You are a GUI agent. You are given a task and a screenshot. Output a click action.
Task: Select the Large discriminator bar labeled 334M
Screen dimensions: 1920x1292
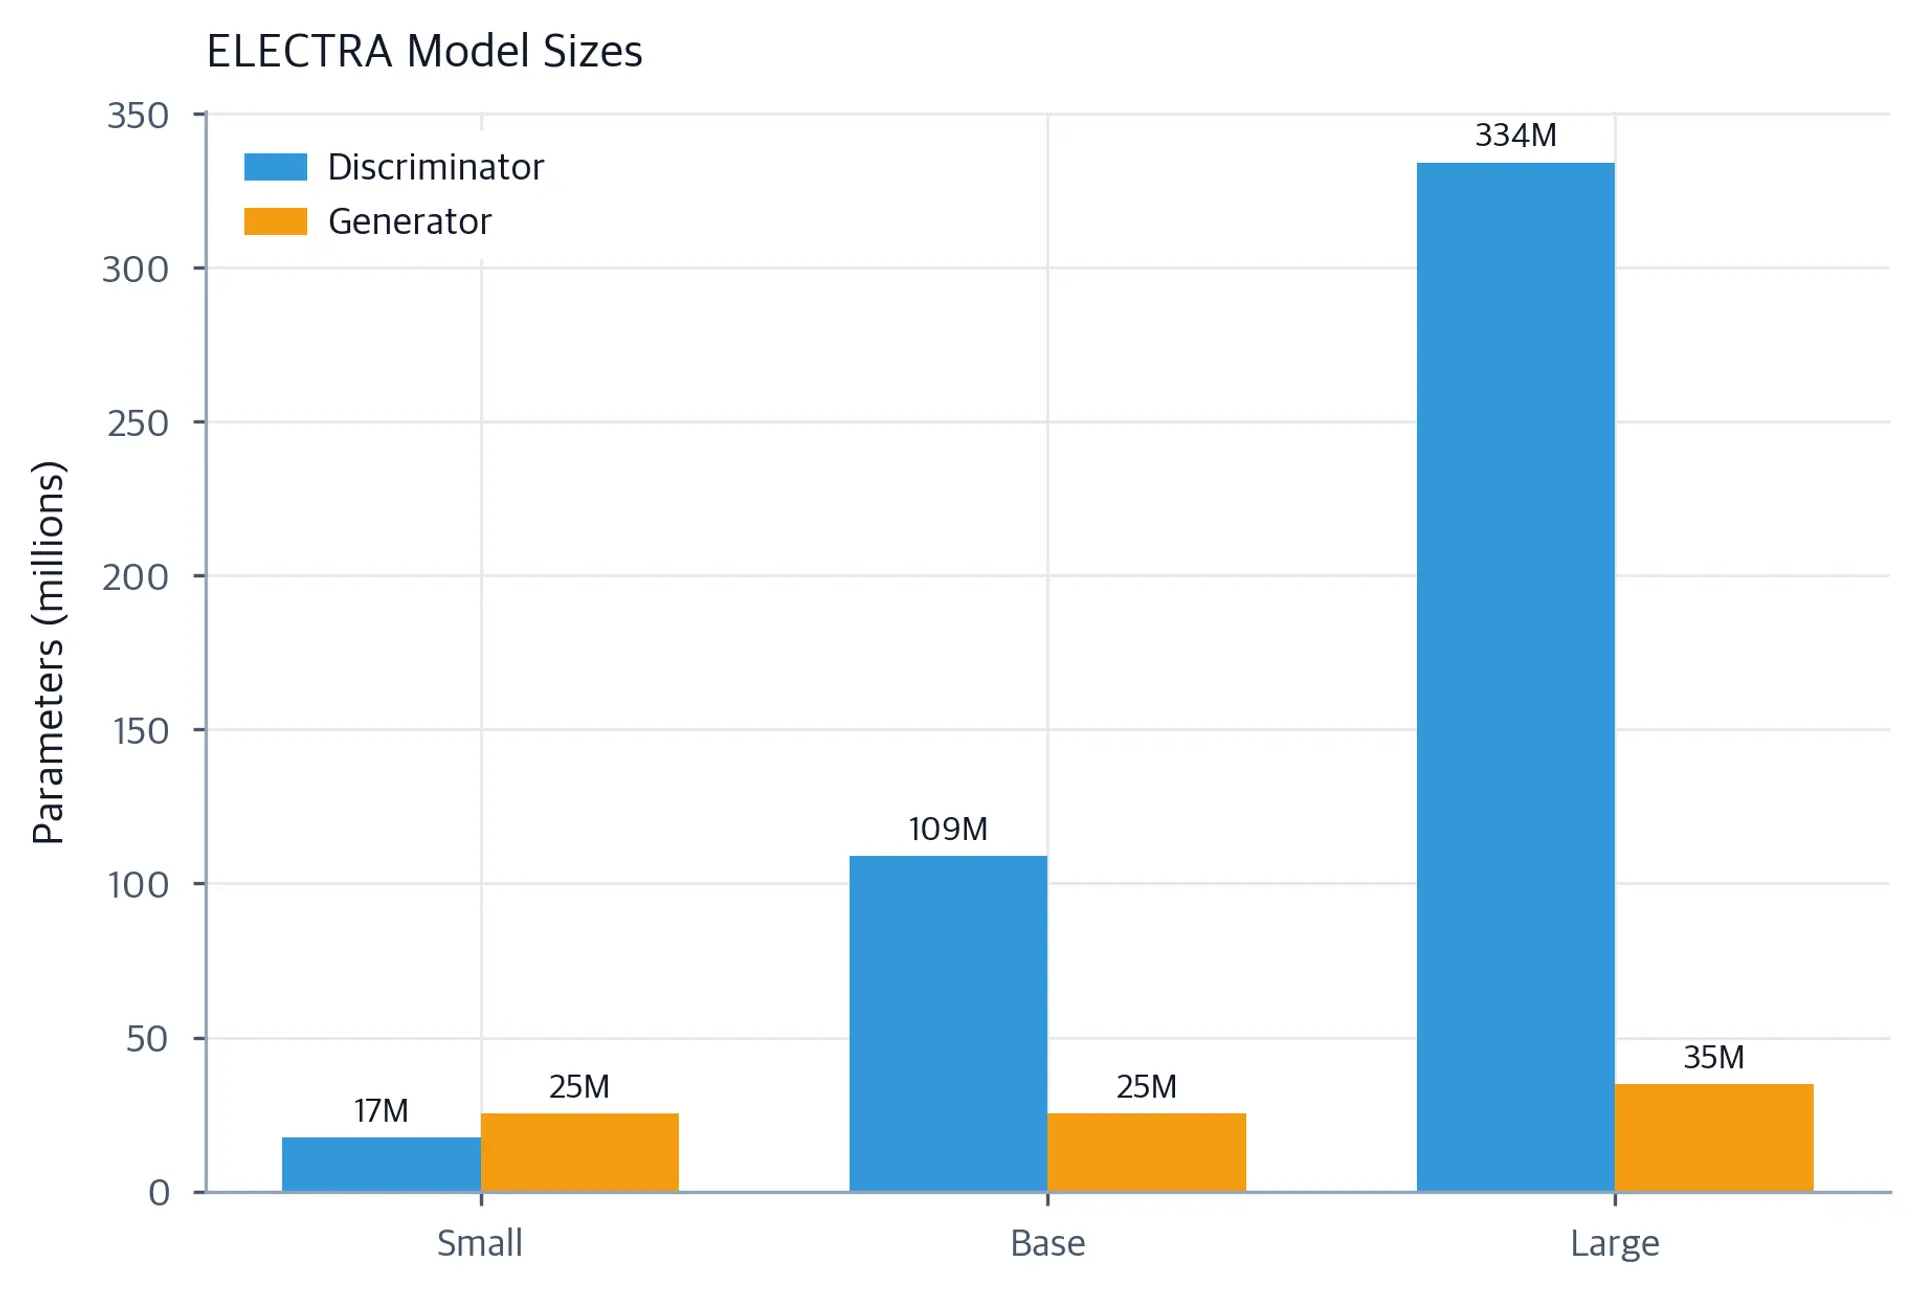point(1516,677)
